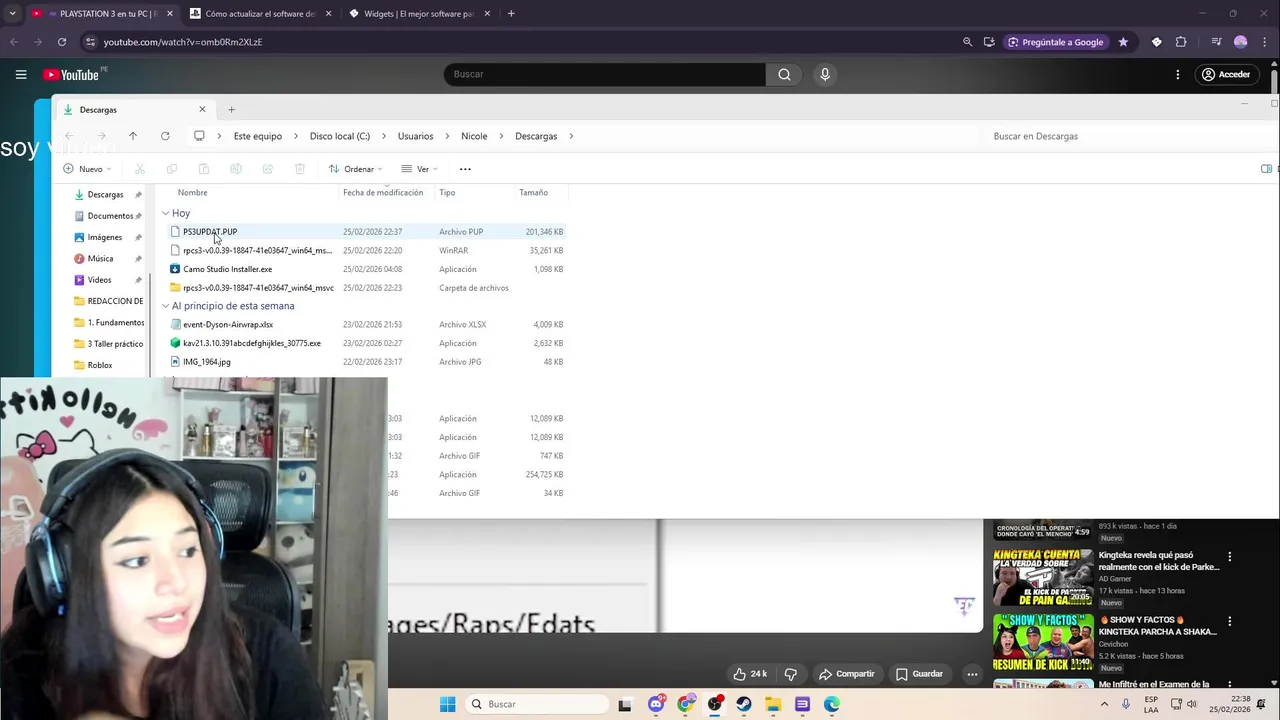This screenshot has width=1280, height=720.
Task: Open the Nuevo dropdown in Explorer
Action: (87, 169)
